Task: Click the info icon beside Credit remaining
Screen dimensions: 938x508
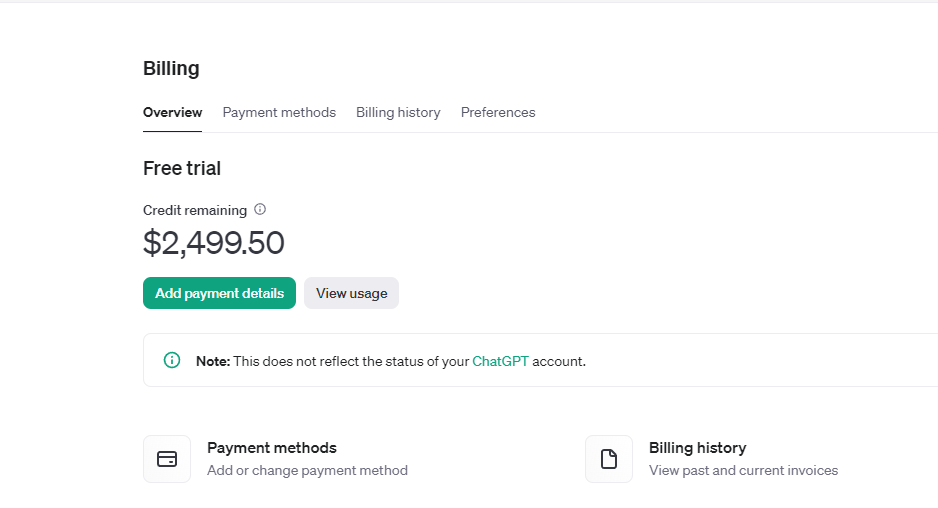Action: [x=260, y=209]
